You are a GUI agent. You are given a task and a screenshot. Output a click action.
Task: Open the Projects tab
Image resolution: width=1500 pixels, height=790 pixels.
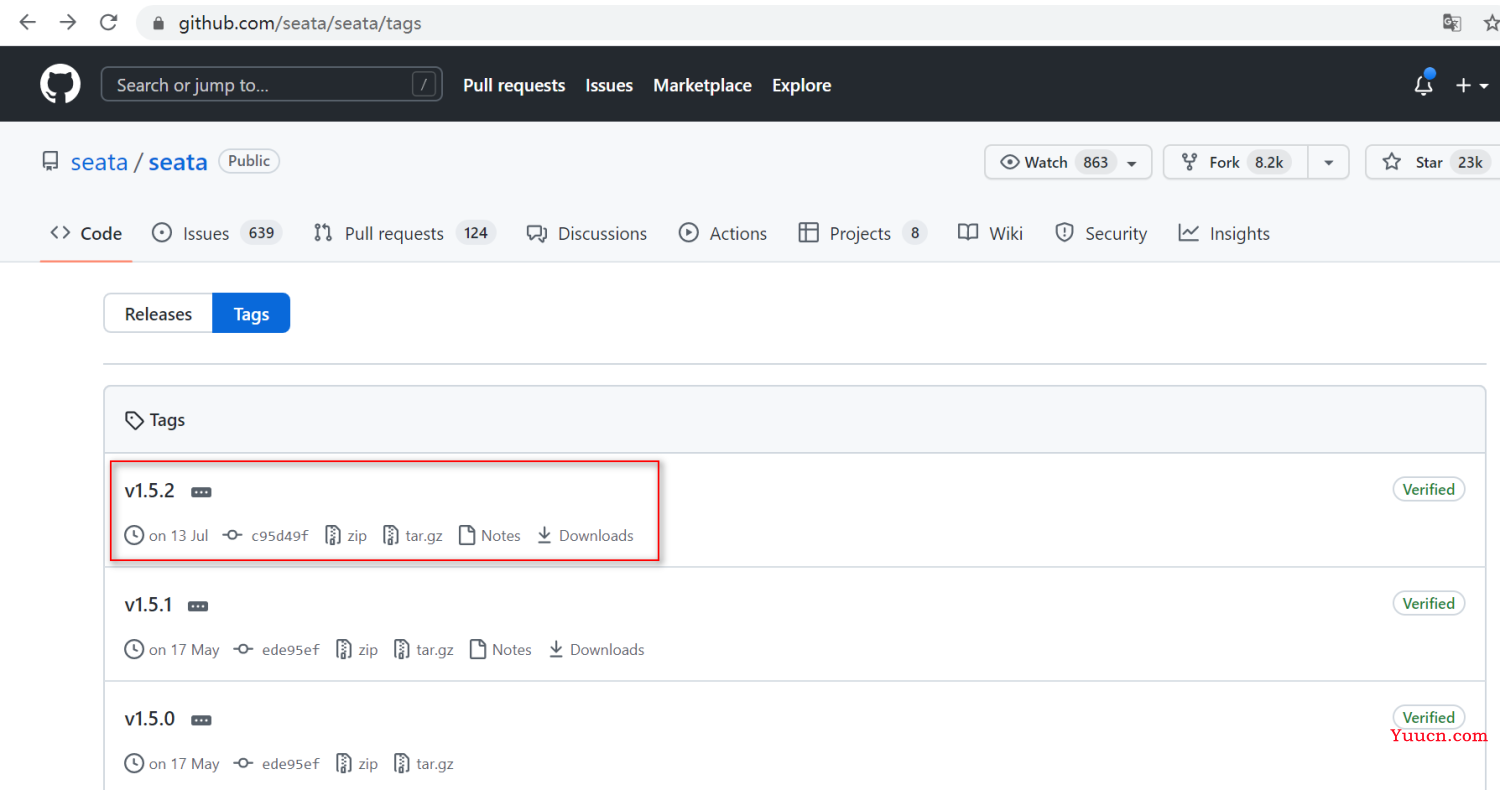pos(862,233)
